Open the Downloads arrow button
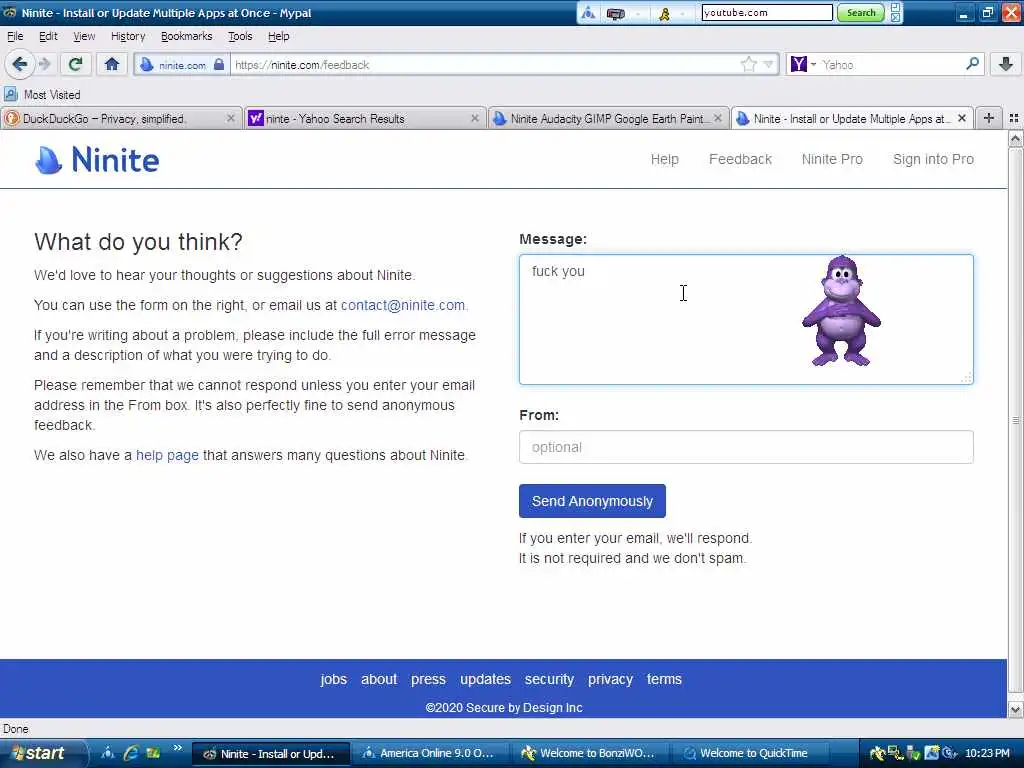This screenshot has width=1024, height=768. tap(1006, 64)
